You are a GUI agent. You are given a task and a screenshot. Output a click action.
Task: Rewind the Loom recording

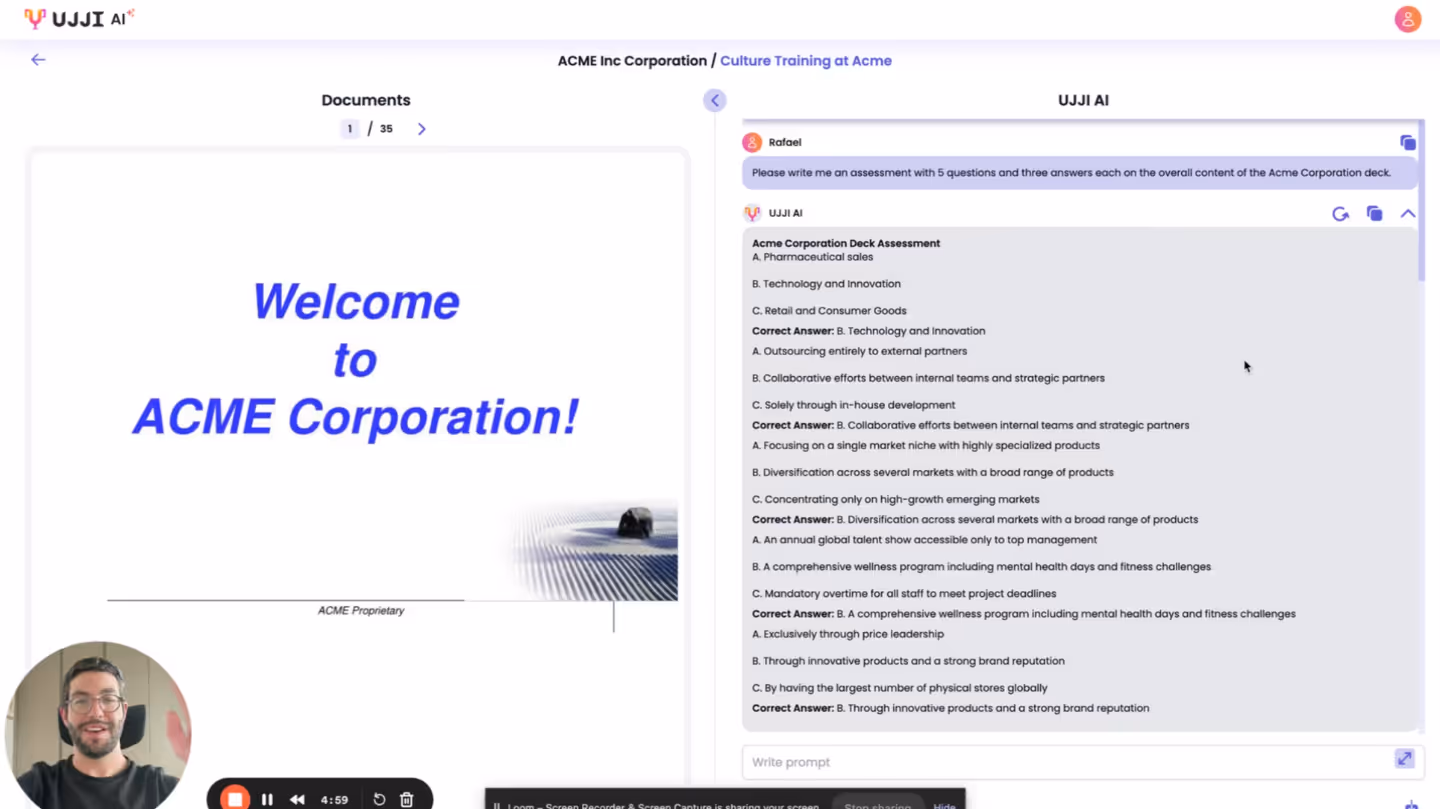297,800
